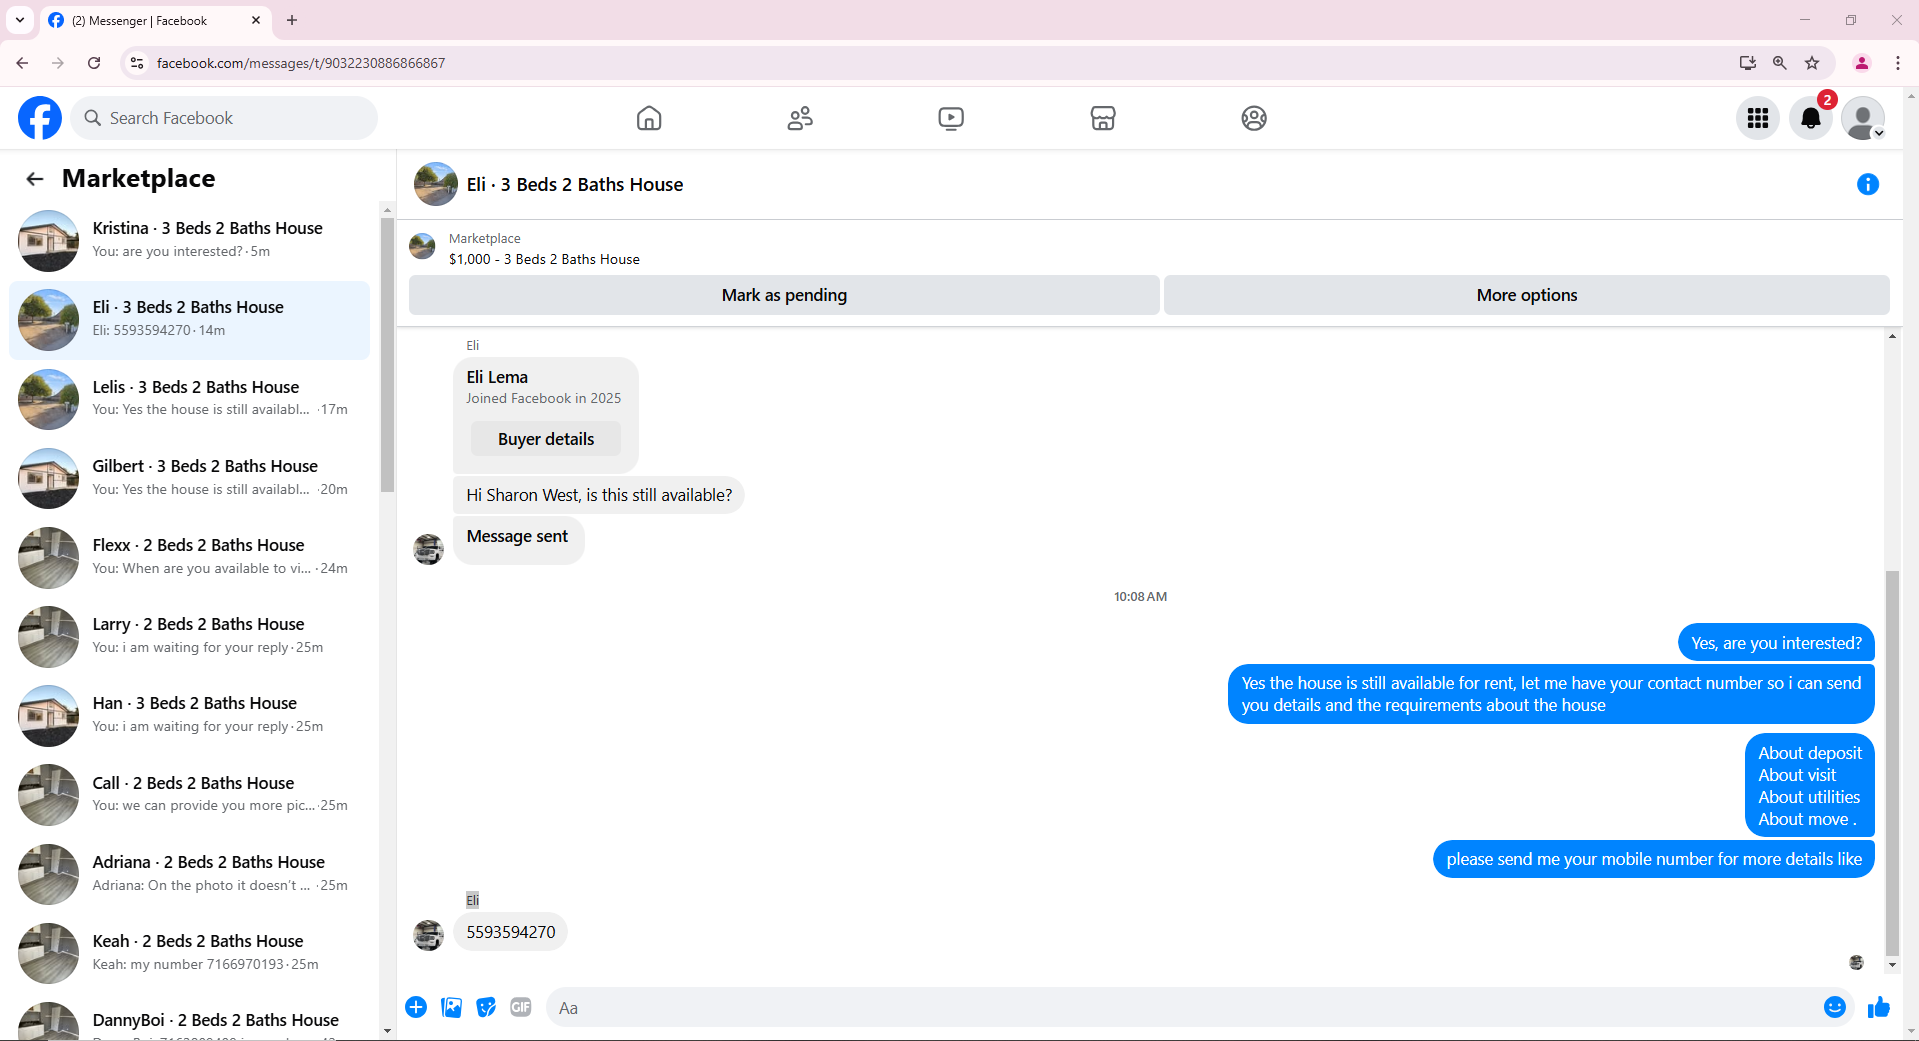Click the message text box
The height and width of the screenshot is (1041, 1919).
click(1185, 1007)
